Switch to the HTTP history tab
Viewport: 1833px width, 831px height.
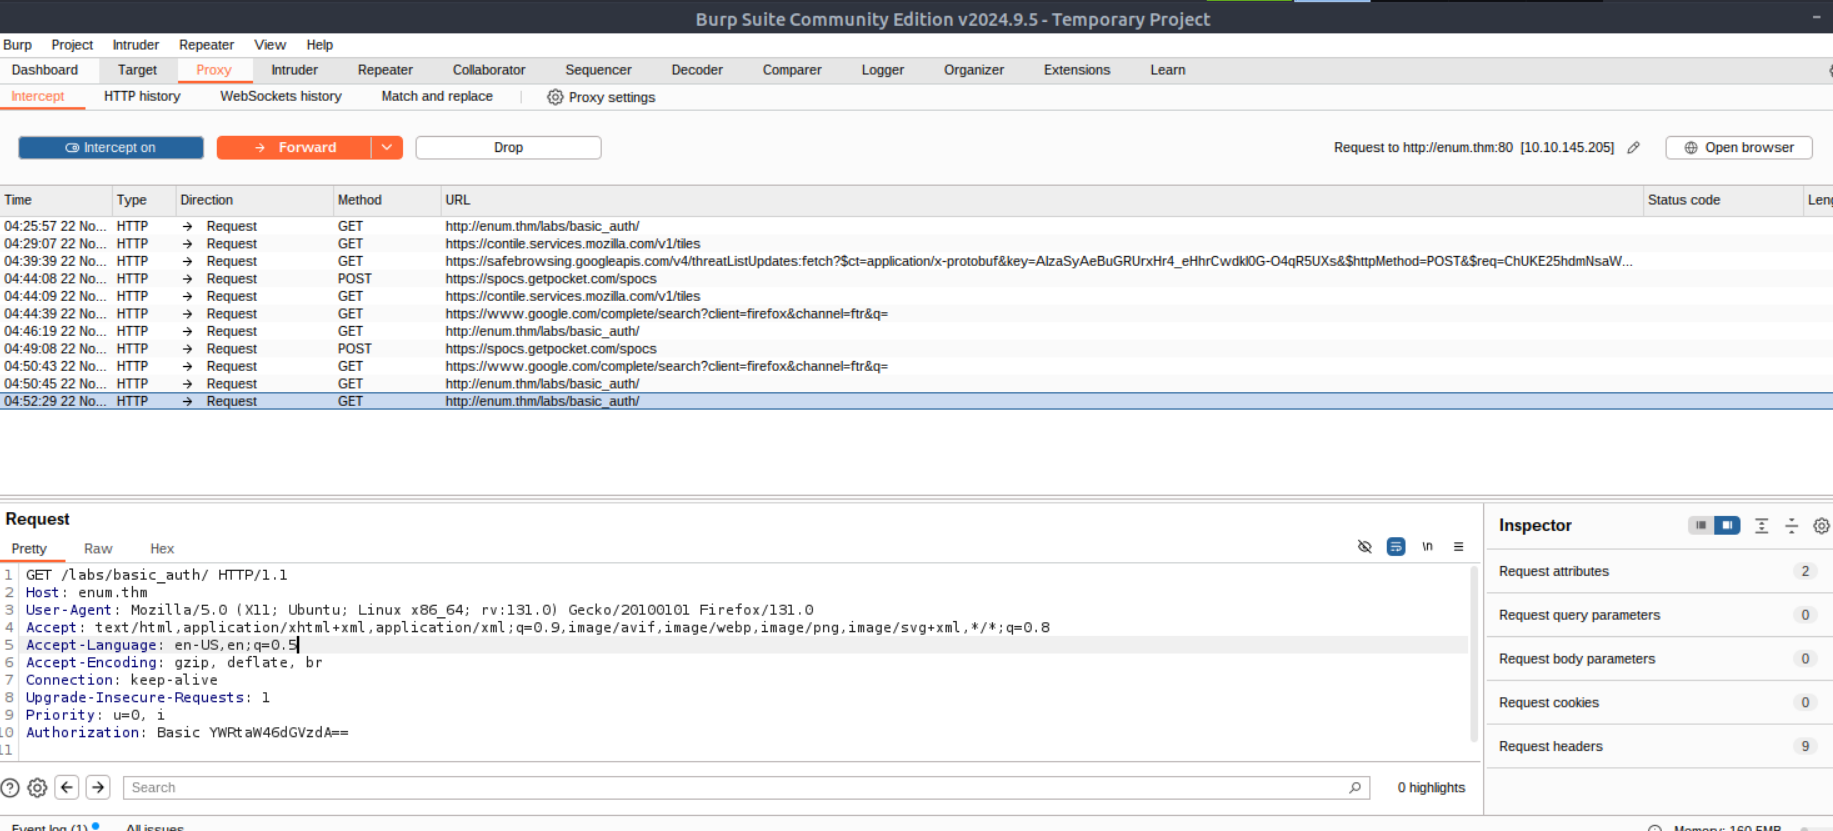click(142, 96)
